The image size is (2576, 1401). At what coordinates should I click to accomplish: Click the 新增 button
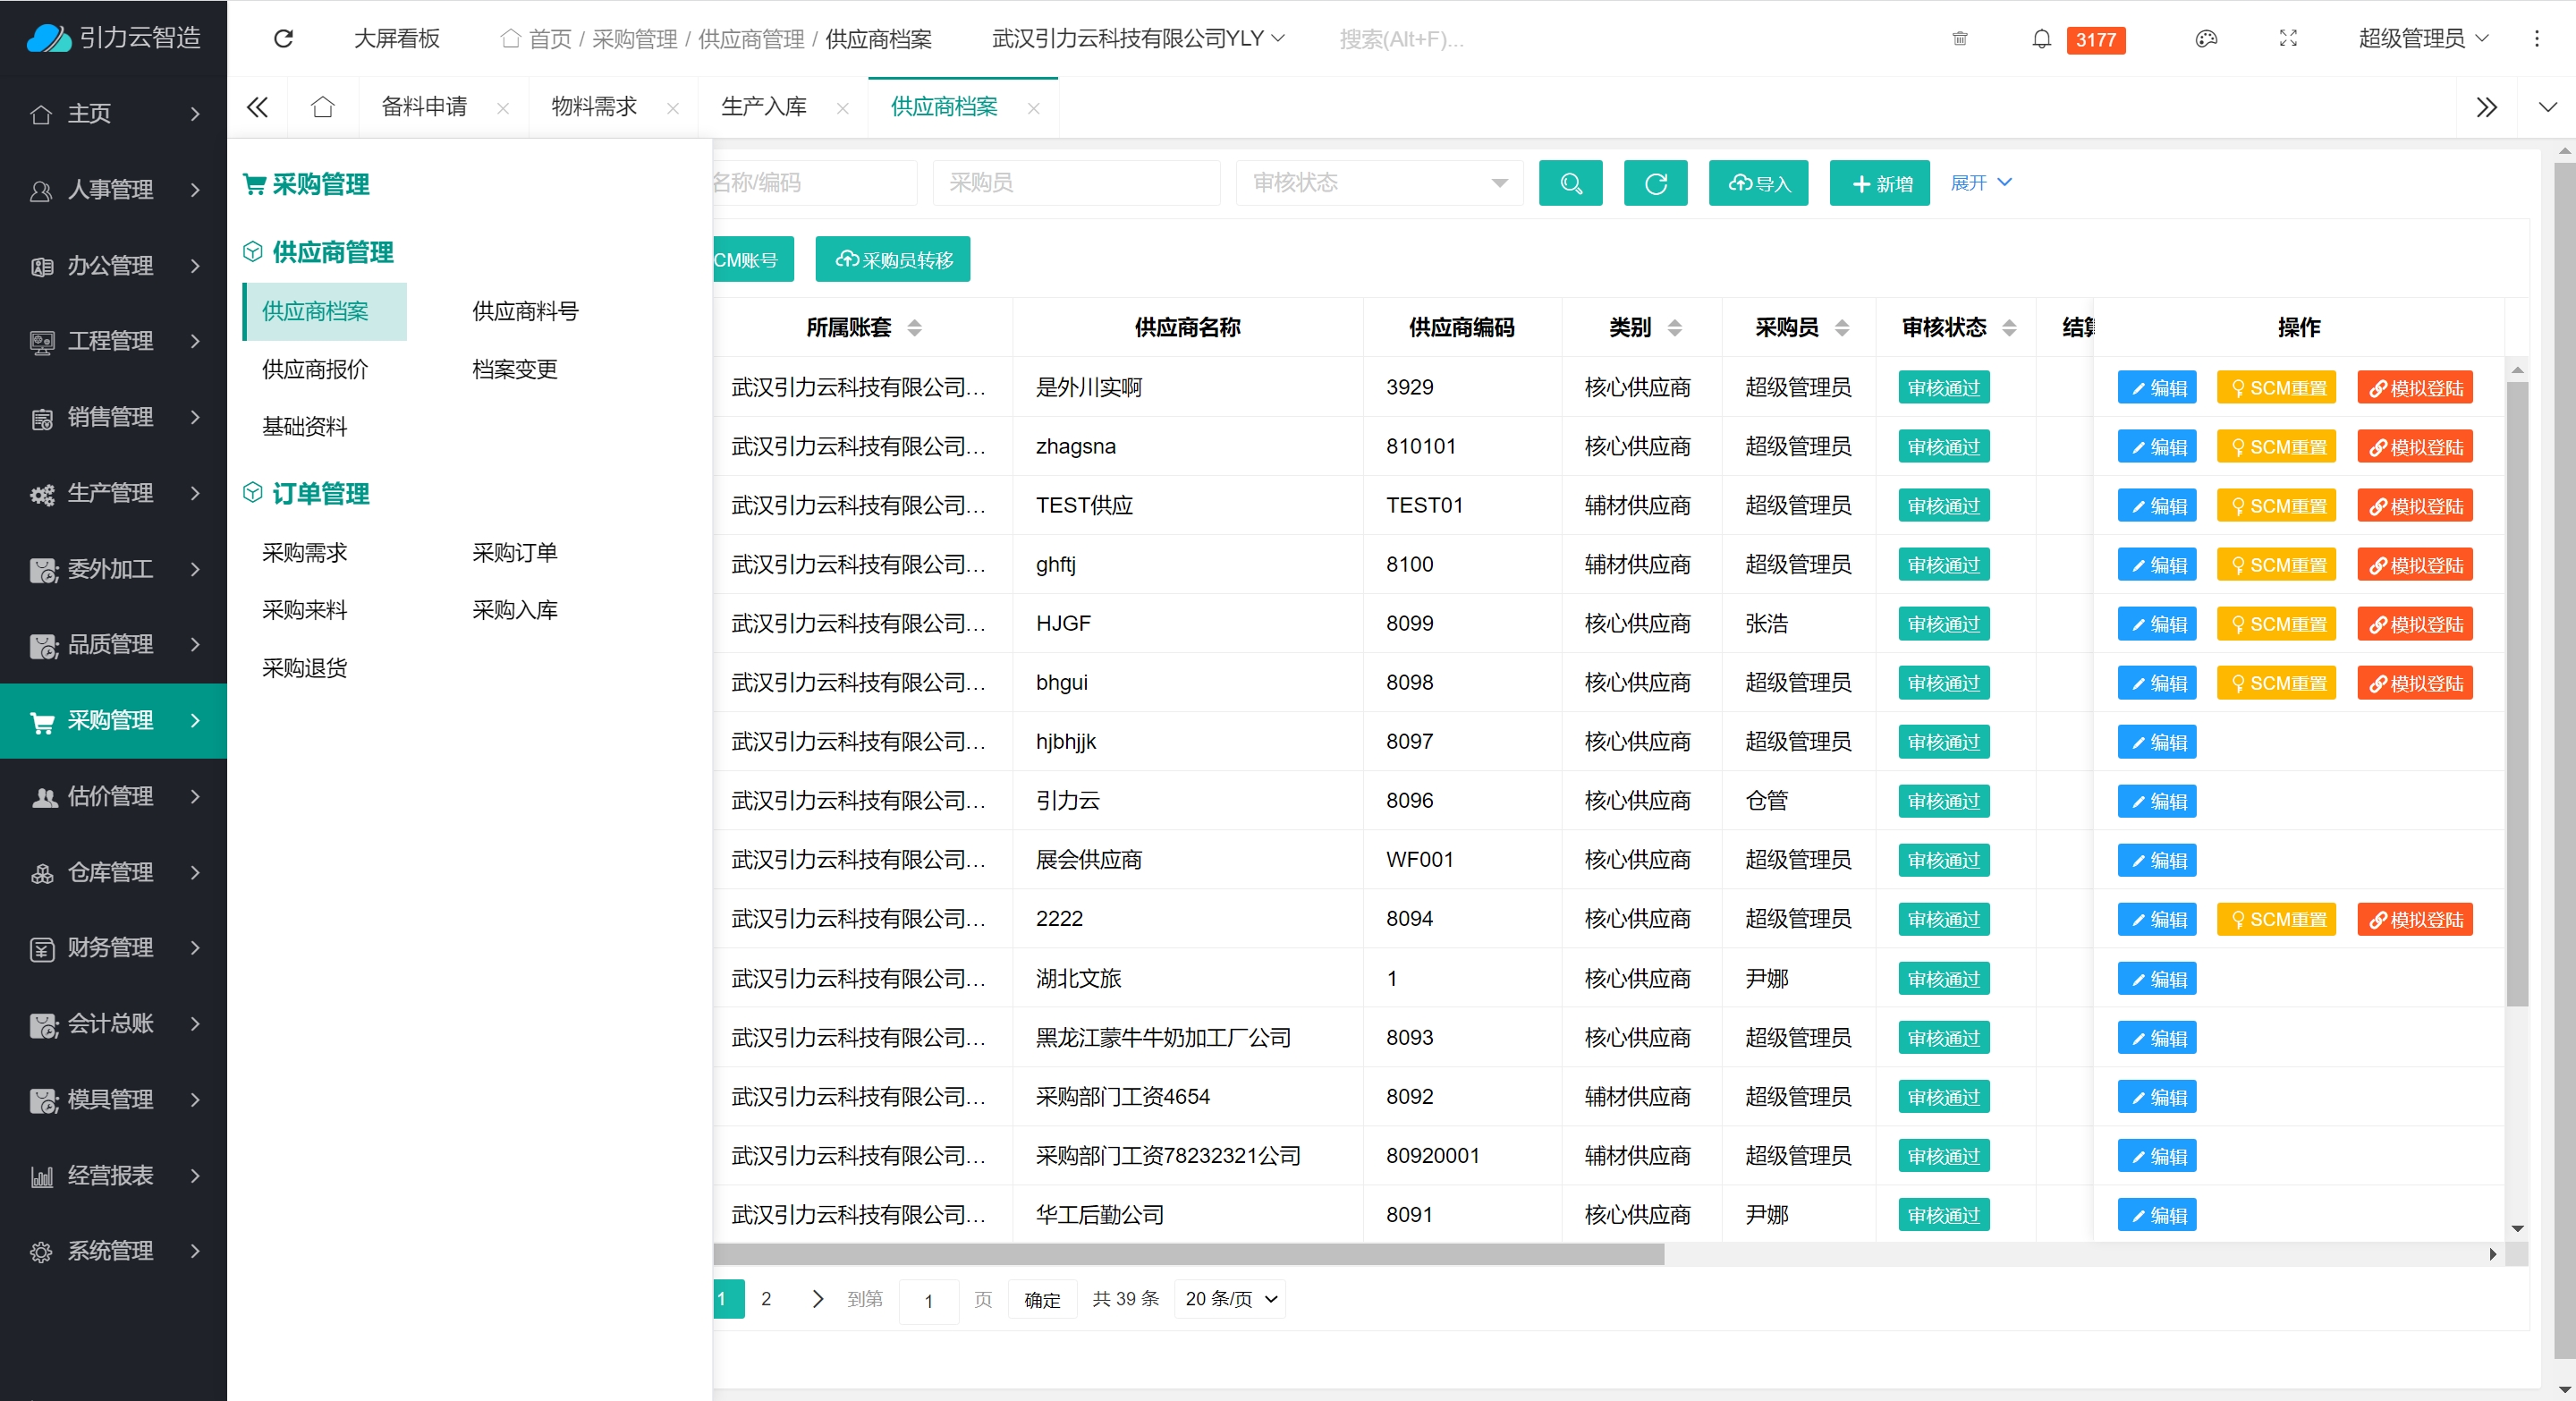pyautogui.click(x=1879, y=183)
